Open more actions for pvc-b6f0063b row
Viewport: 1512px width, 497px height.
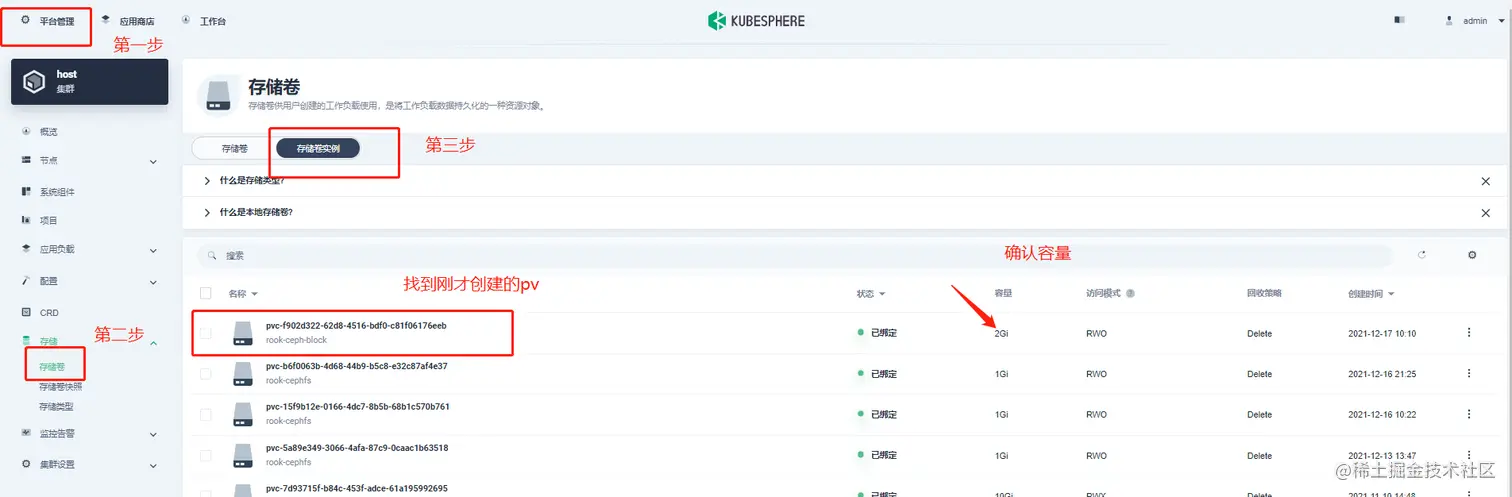(x=1468, y=373)
